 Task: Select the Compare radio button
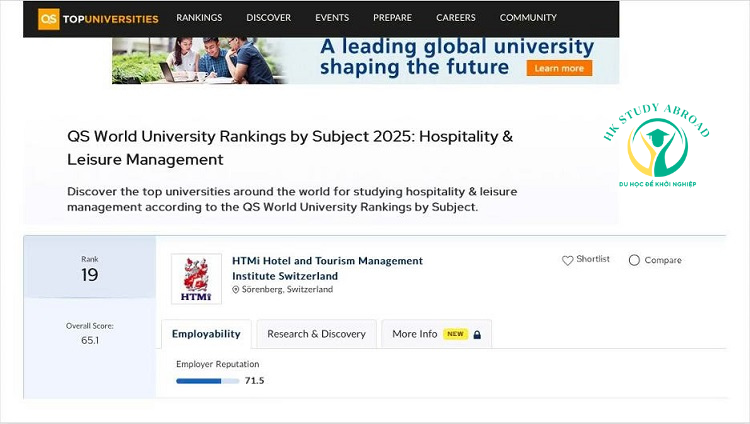[x=634, y=260]
